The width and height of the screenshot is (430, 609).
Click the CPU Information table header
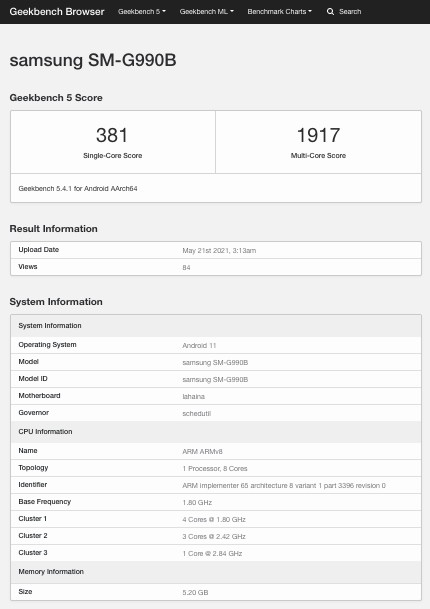216,432
